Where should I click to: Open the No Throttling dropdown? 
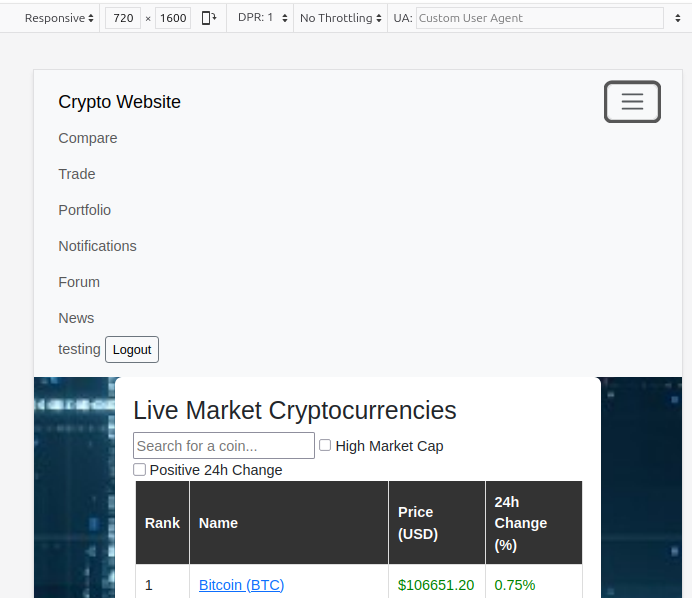pyautogui.click(x=340, y=18)
